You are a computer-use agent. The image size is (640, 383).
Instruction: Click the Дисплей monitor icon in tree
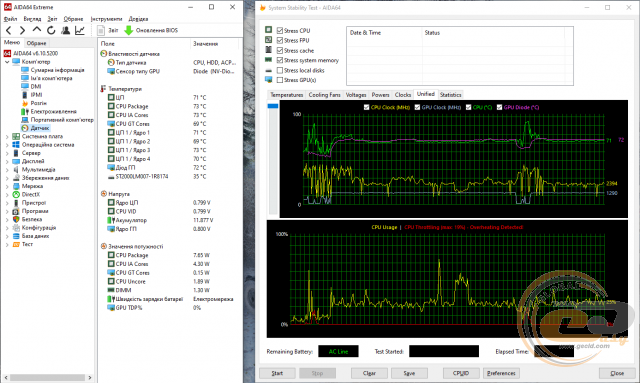tap(16, 161)
